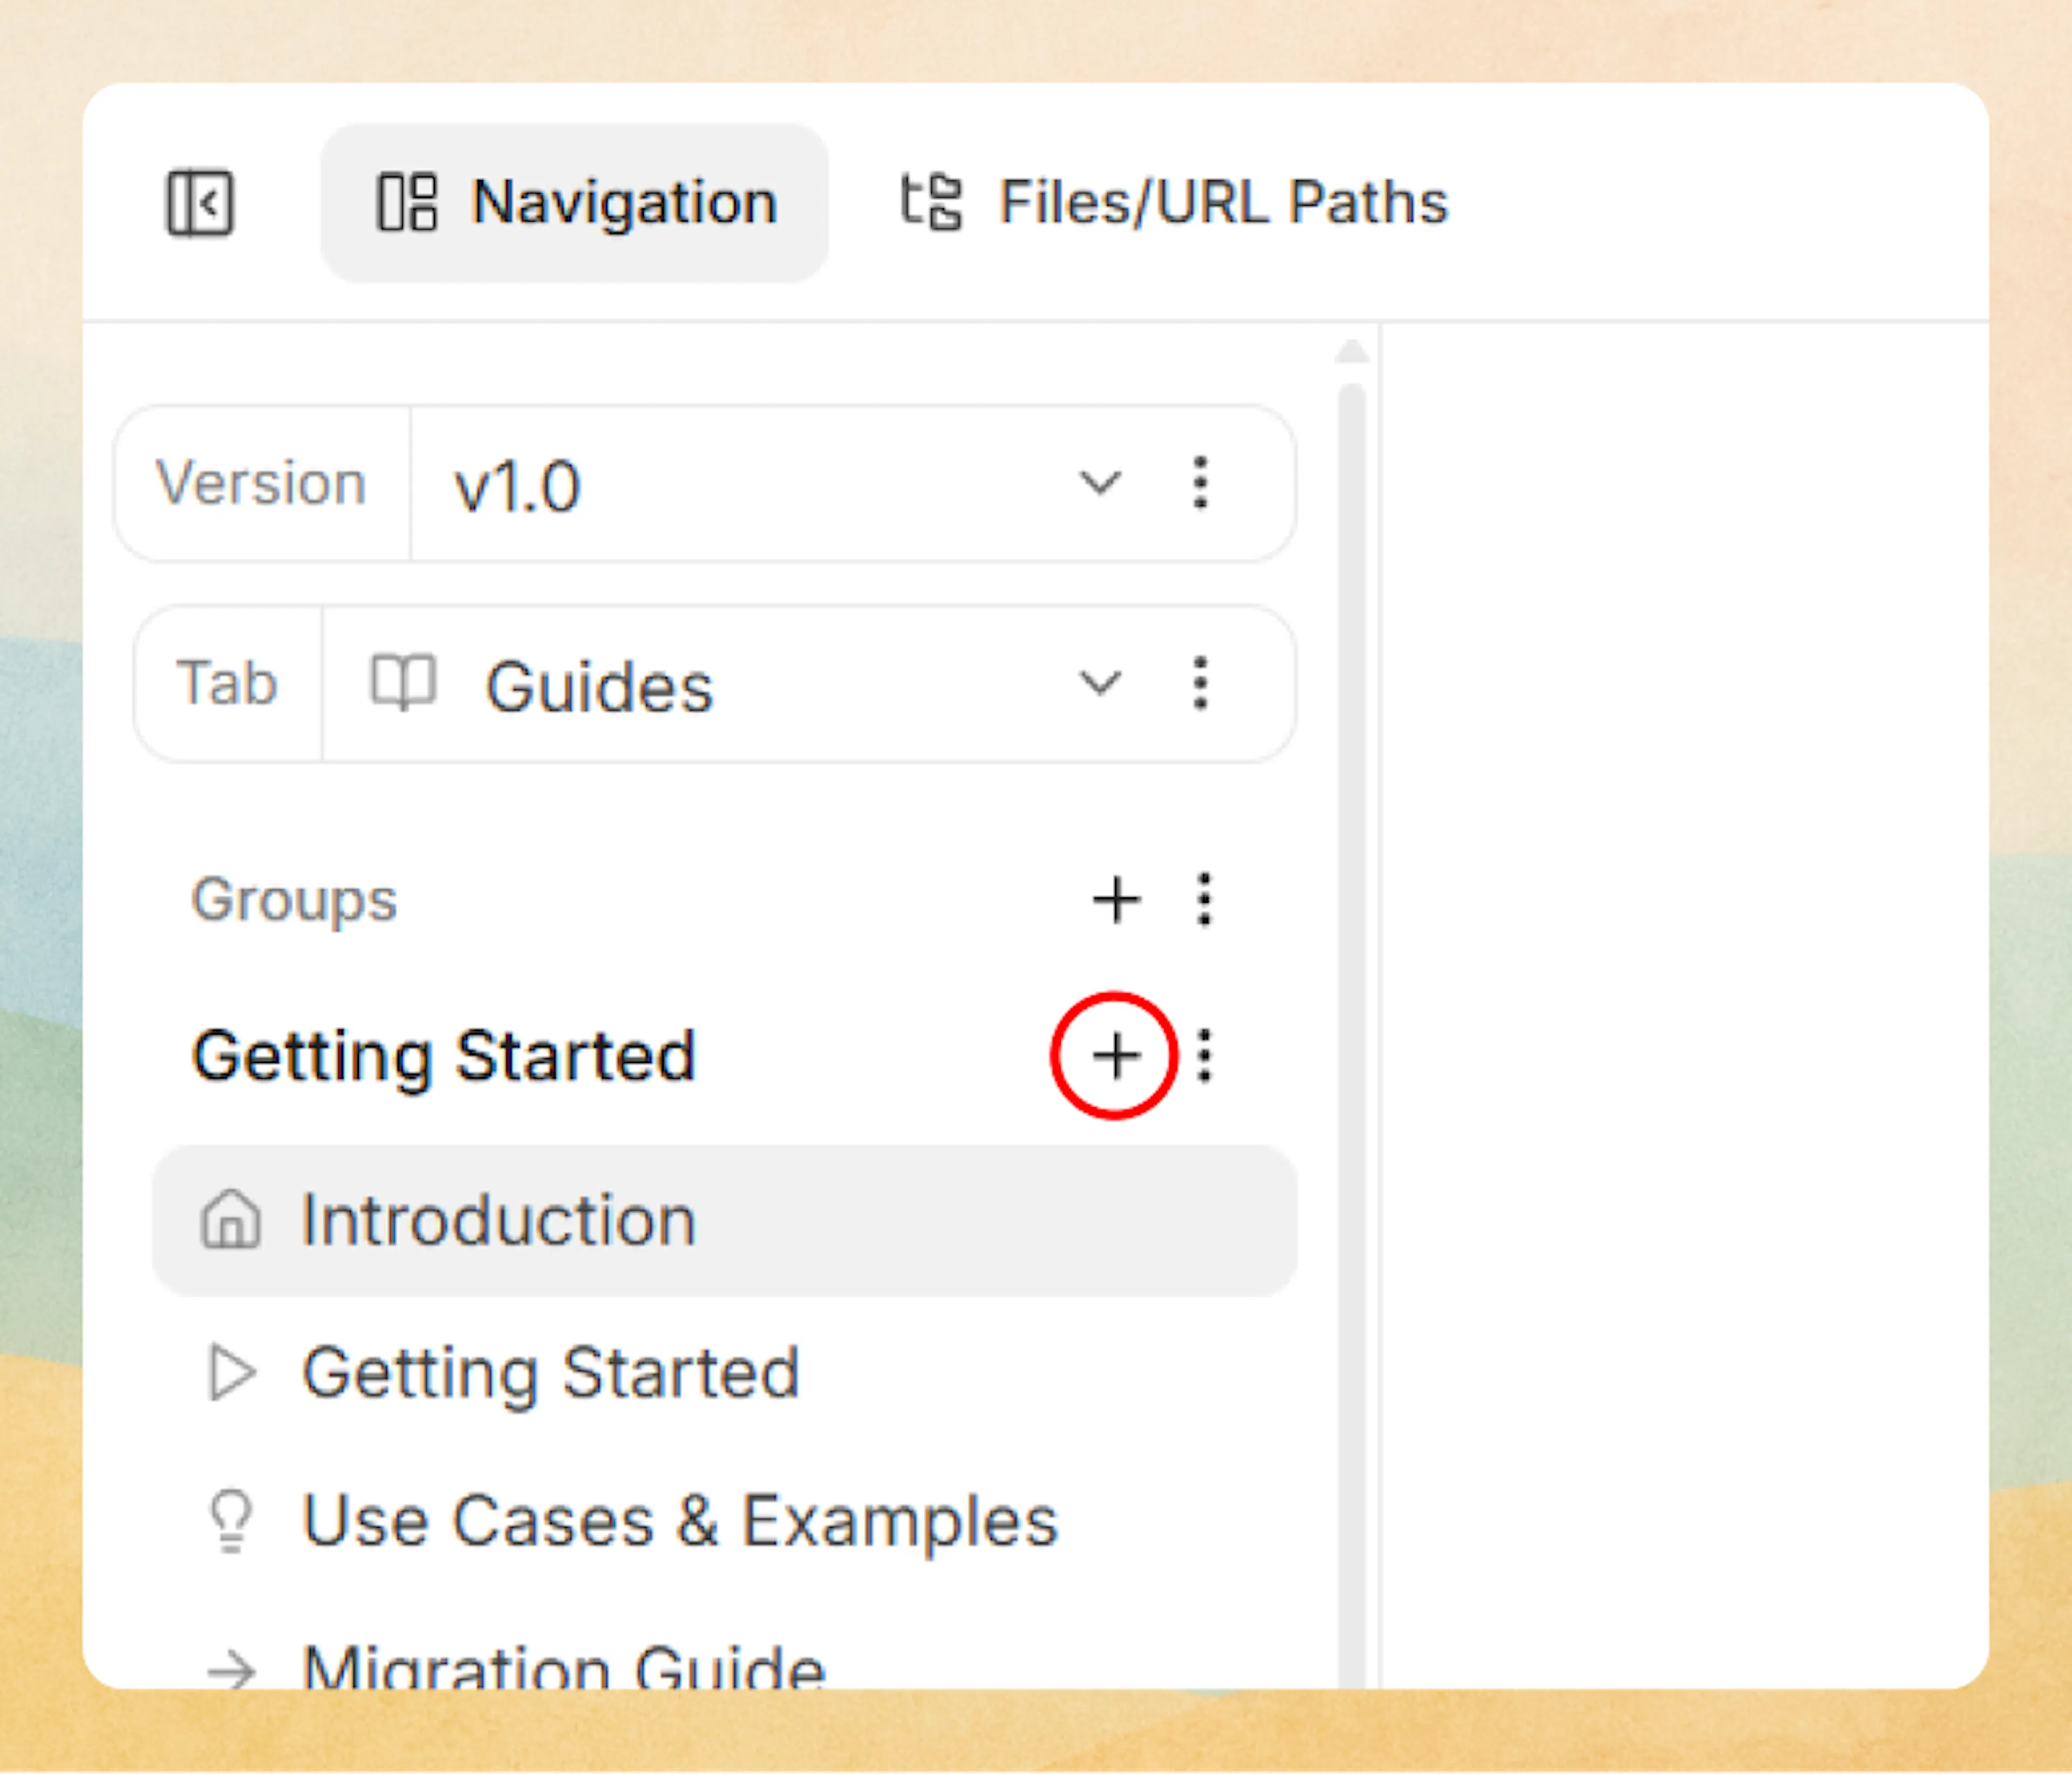Expand the v1.0 version dropdown
Screen dimensions: 2072x1774
click(x=1100, y=484)
